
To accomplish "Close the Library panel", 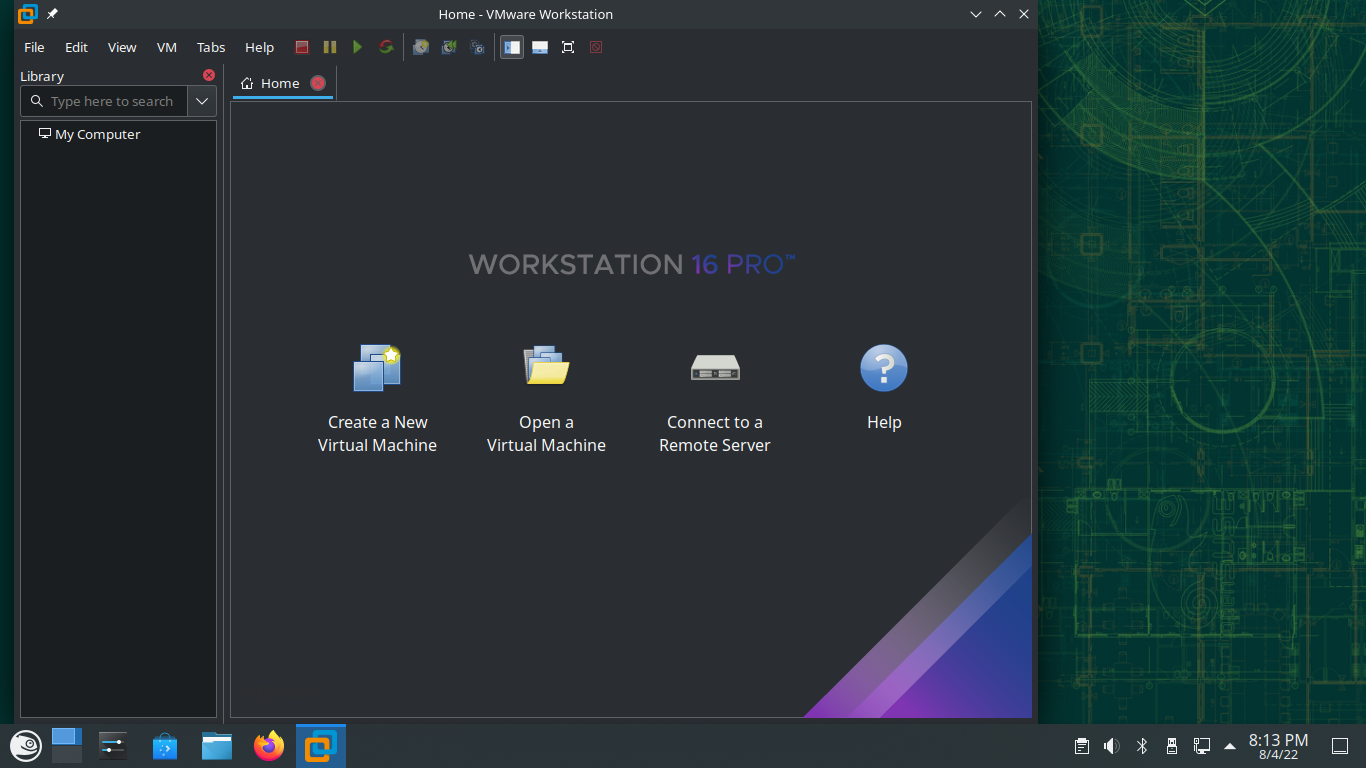I will click(x=209, y=75).
